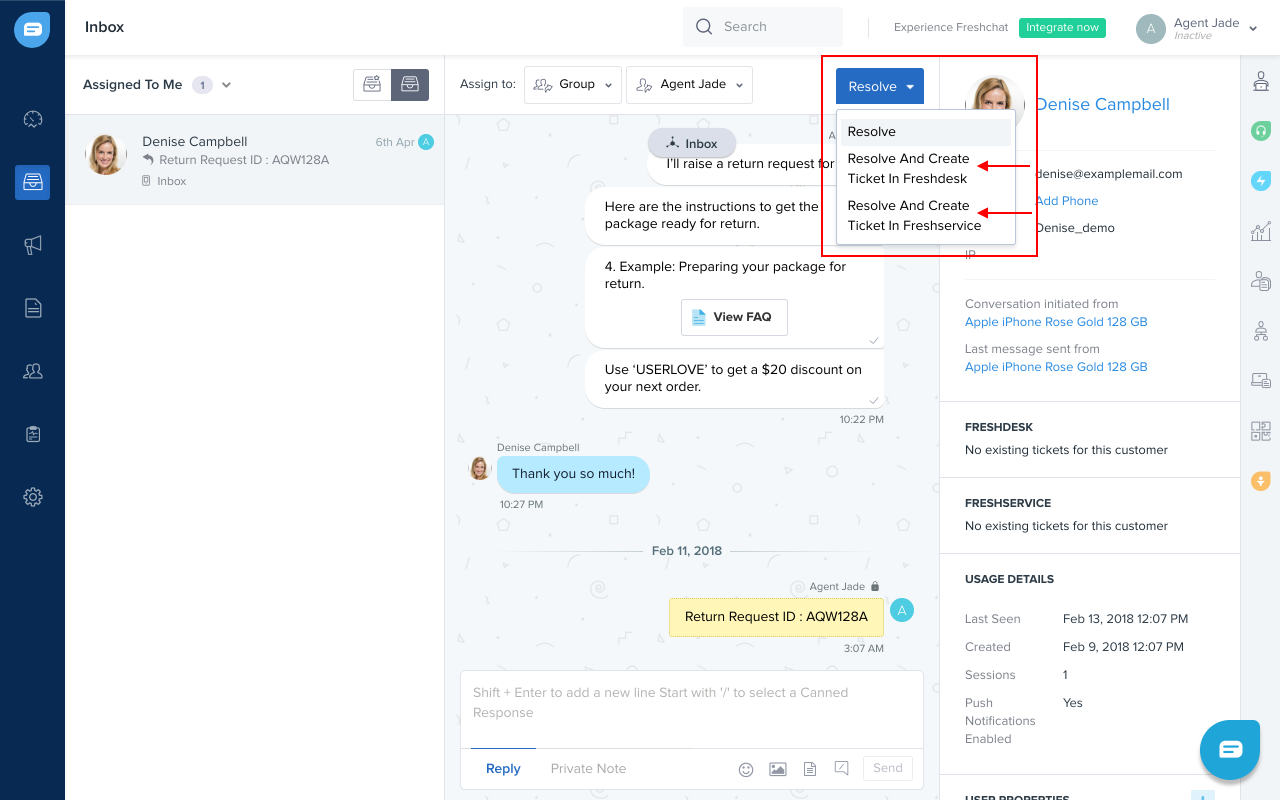
Task: Open the people/contacts icon in sidebar
Action: [33, 371]
